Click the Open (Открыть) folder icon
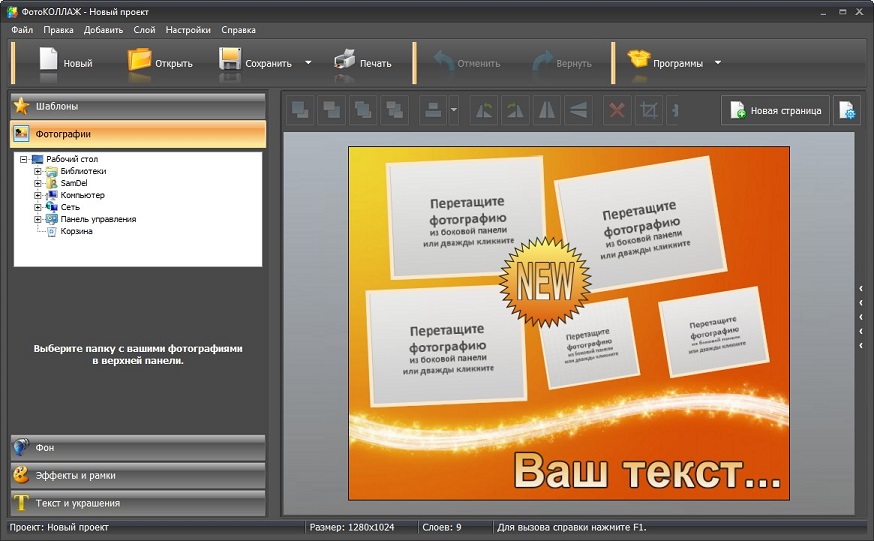The height and width of the screenshot is (541, 874). pyautogui.click(x=139, y=60)
